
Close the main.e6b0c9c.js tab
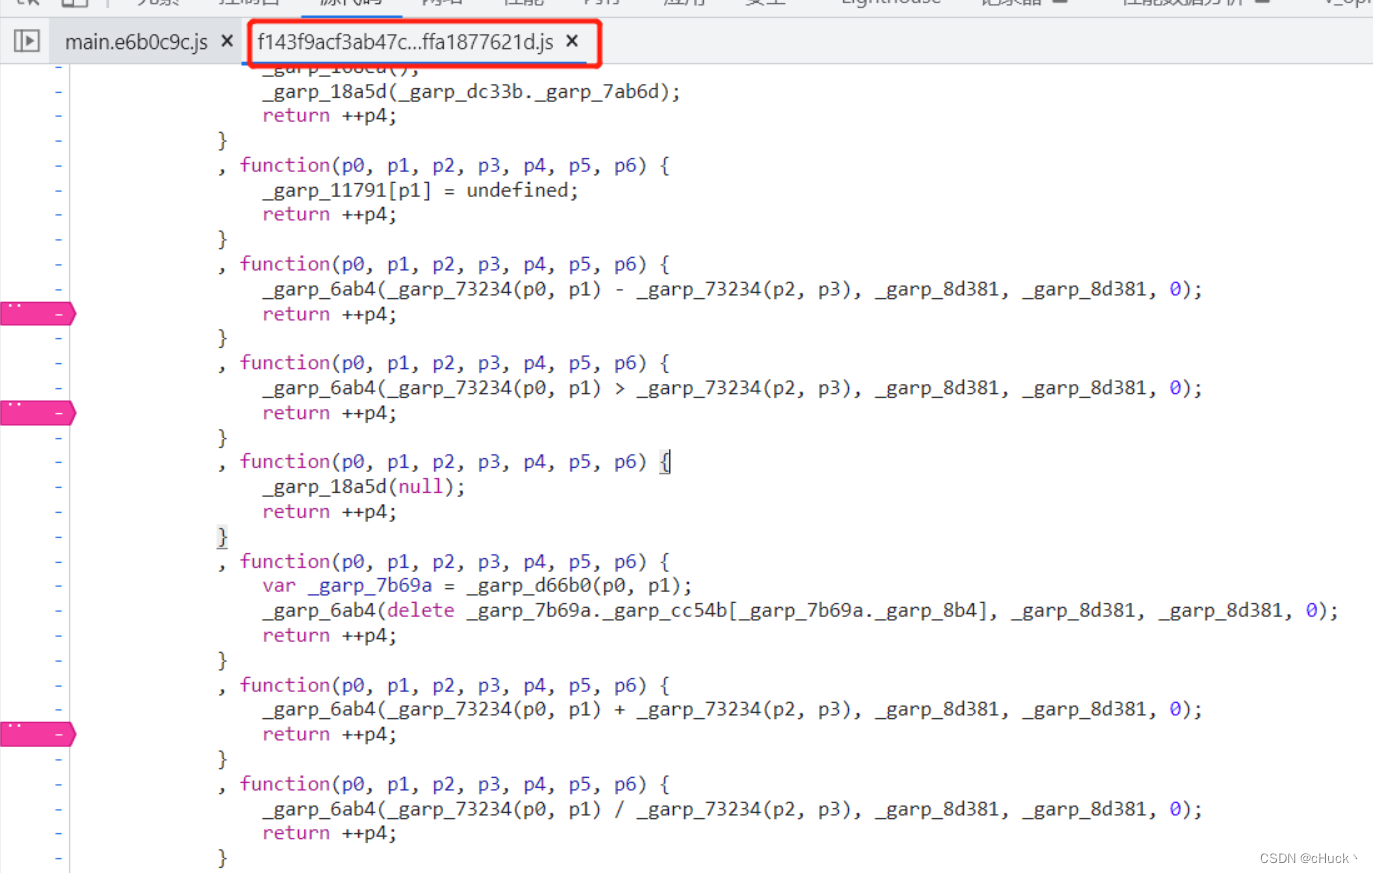coord(227,41)
